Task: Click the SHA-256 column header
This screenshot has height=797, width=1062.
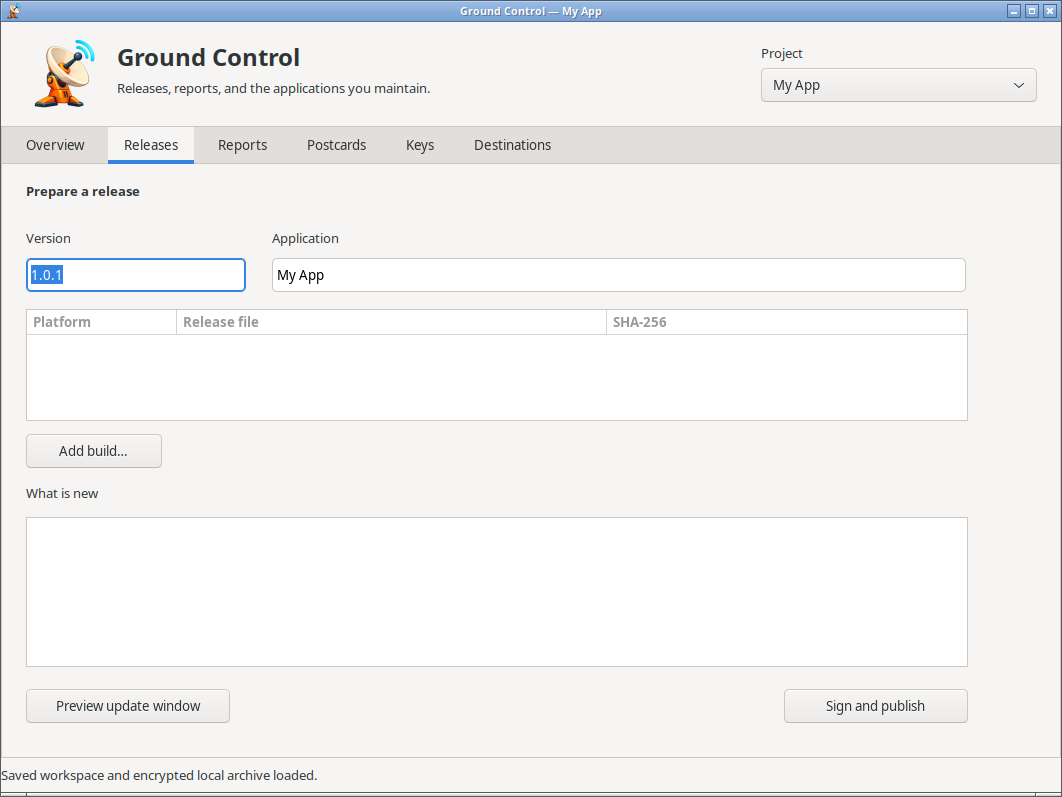Action: [x=786, y=322]
